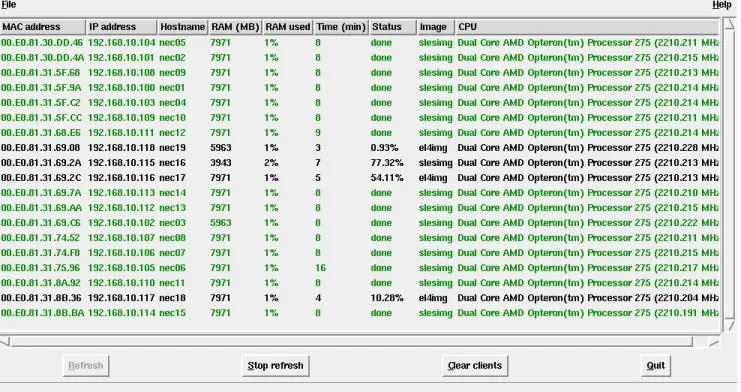Click status 54.11%
Screen dimensions: 741x392
click(387, 178)
